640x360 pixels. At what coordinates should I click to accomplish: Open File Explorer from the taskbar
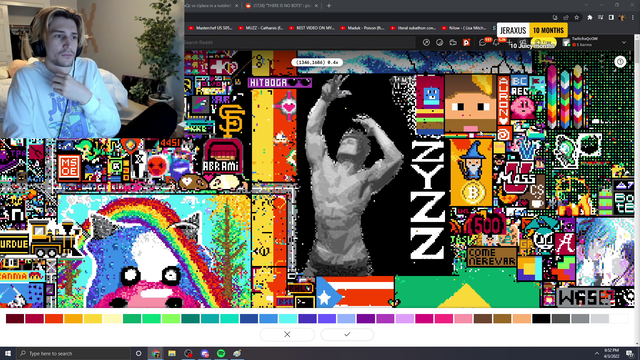point(172,353)
